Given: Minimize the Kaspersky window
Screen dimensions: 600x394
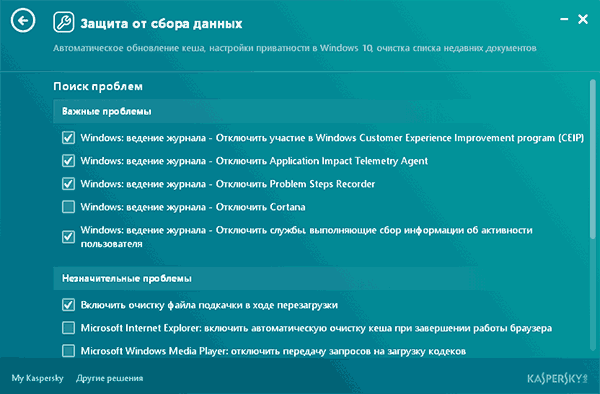Looking at the screenshot, I should [x=564, y=19].
